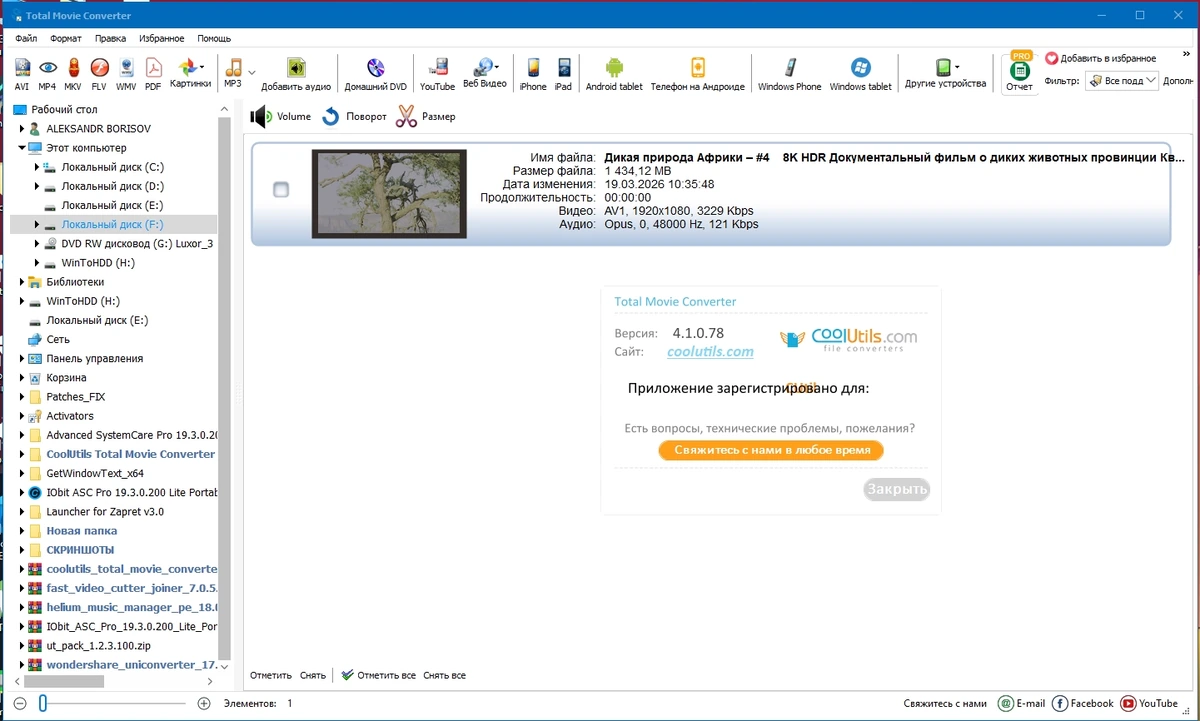This screenshot has height=721, width=1200.
Task: Open the E-mail contact link
Action: pyautogui.click(x=1021, y=703)
